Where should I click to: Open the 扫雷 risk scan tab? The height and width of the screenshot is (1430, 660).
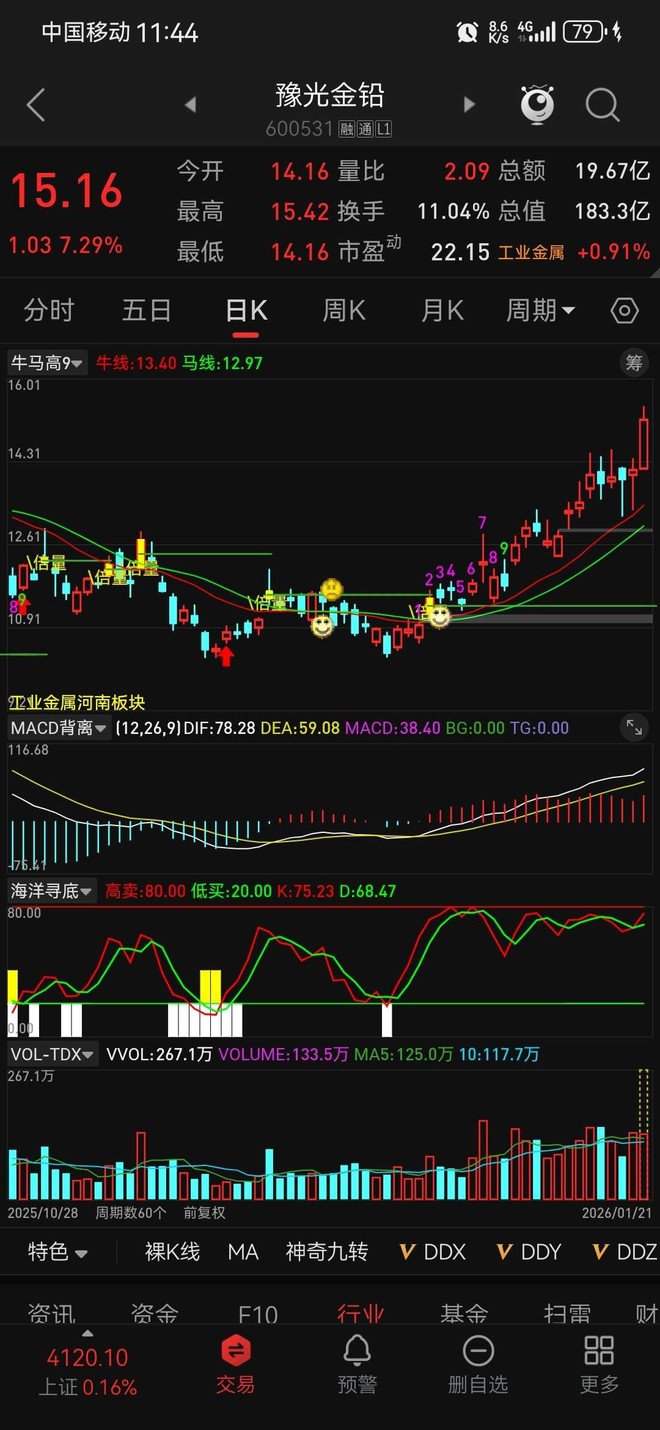[567, 1313]
